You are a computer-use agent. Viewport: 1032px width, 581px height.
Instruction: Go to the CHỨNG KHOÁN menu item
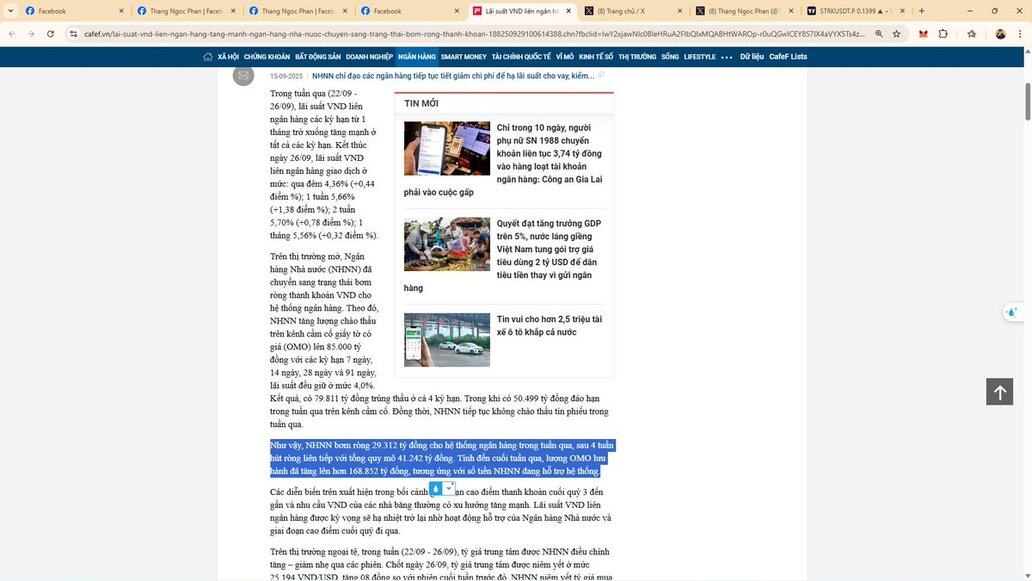click(x=266, y=57)
